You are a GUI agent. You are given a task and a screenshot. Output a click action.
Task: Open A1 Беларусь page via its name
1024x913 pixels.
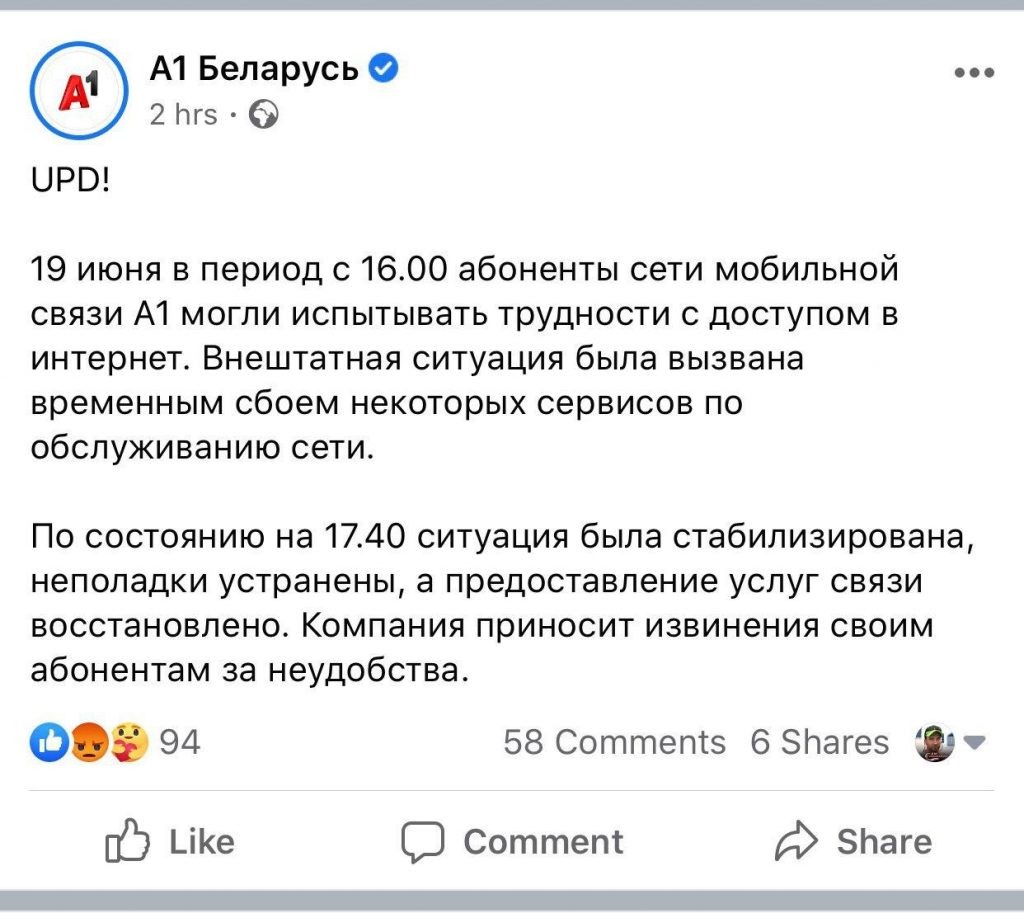pyautogui.click(x=253, y=67)
